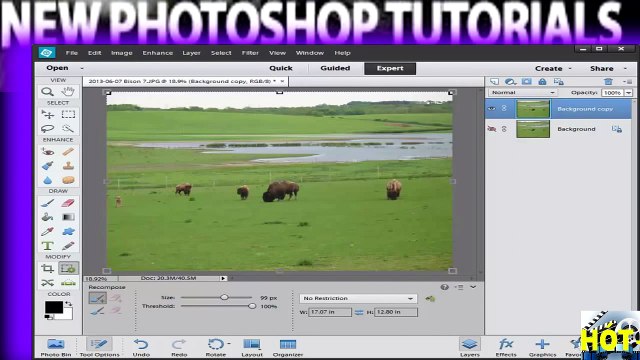
Task: Open the status bar info arrow
Action: (223, 278)
